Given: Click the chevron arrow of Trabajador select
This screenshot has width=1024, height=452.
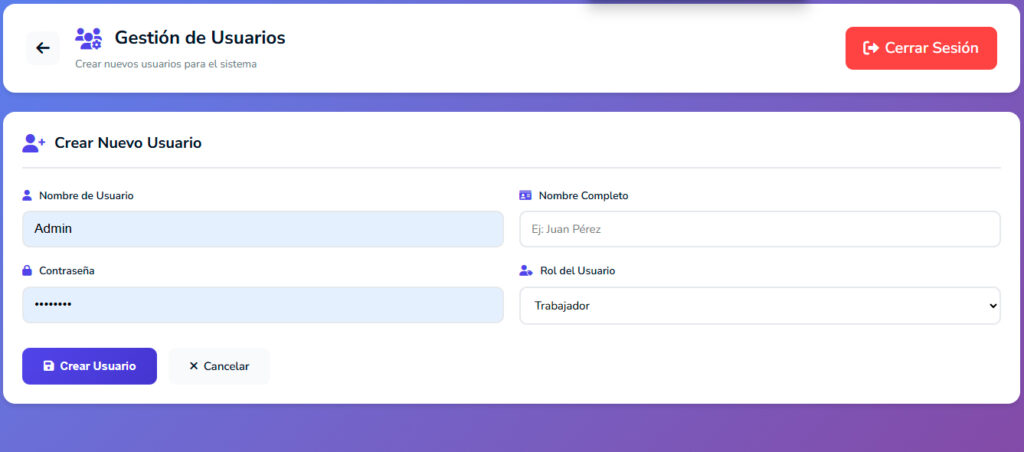Looking at the screenshot, I should click(991, 306).
